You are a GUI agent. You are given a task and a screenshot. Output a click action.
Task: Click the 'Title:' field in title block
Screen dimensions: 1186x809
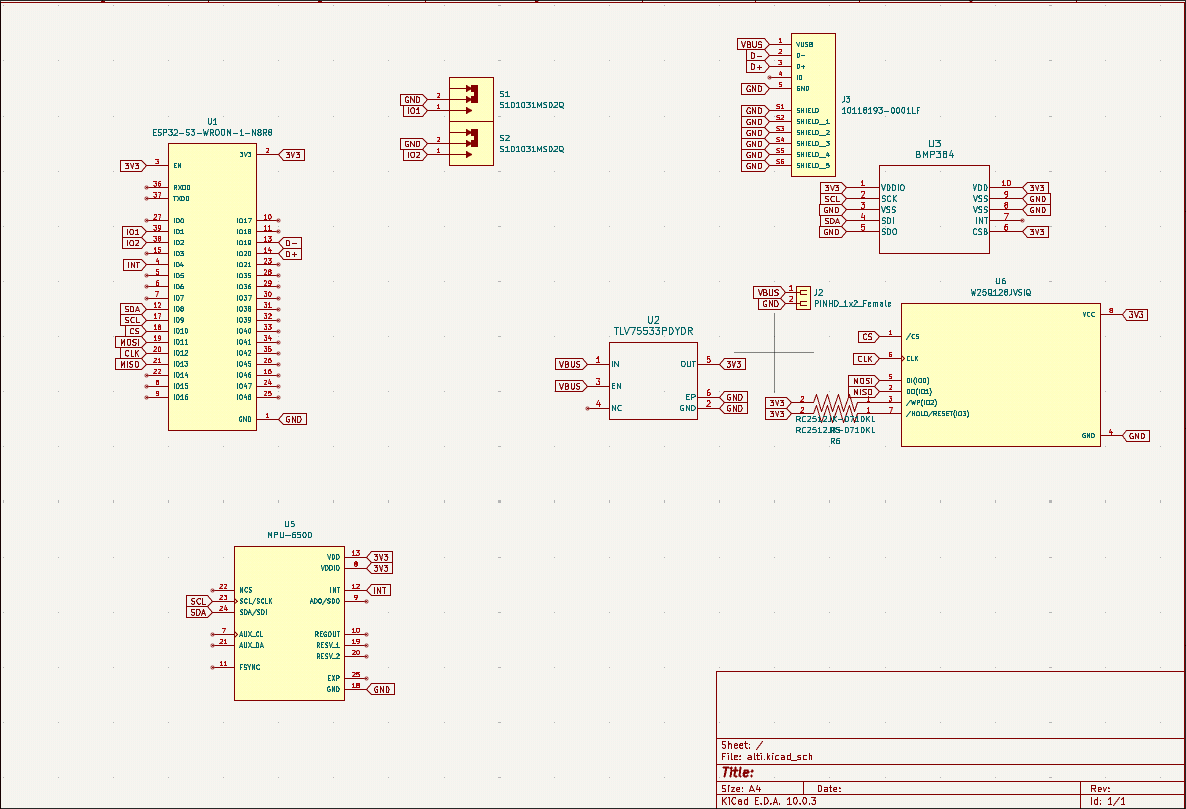coord(737,773)
